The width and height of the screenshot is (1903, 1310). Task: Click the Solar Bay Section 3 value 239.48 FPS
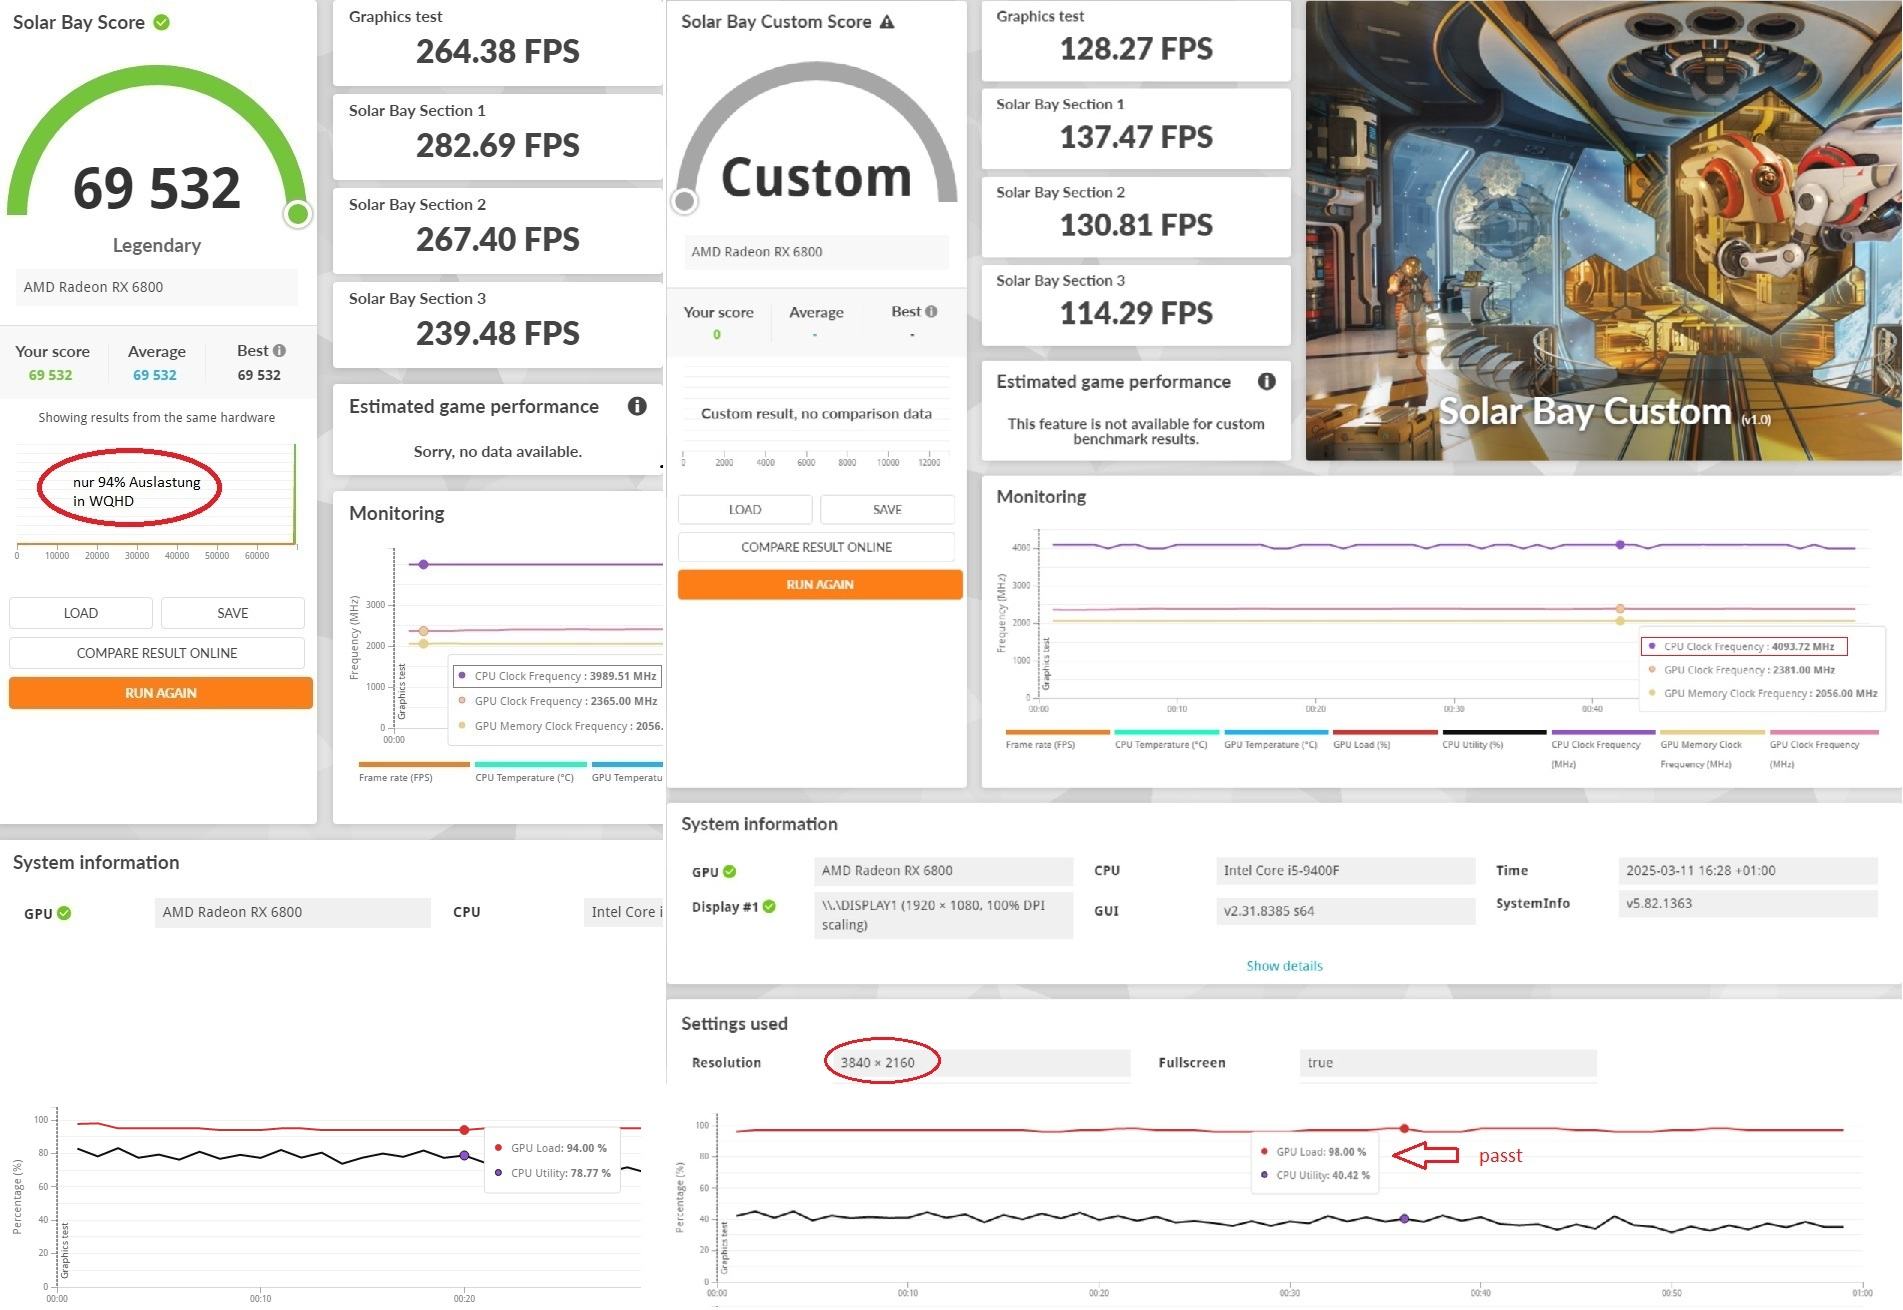pos(498,333)
